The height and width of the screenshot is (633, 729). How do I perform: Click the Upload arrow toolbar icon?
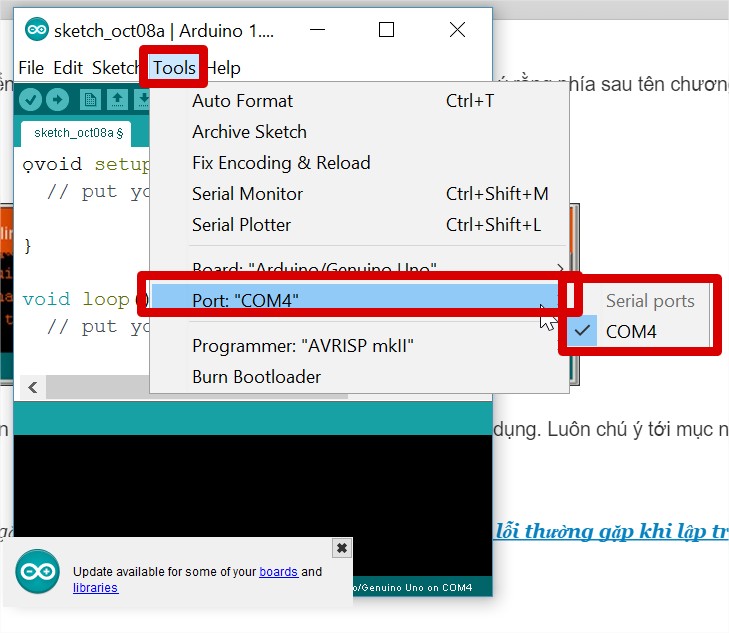point(58,99)
